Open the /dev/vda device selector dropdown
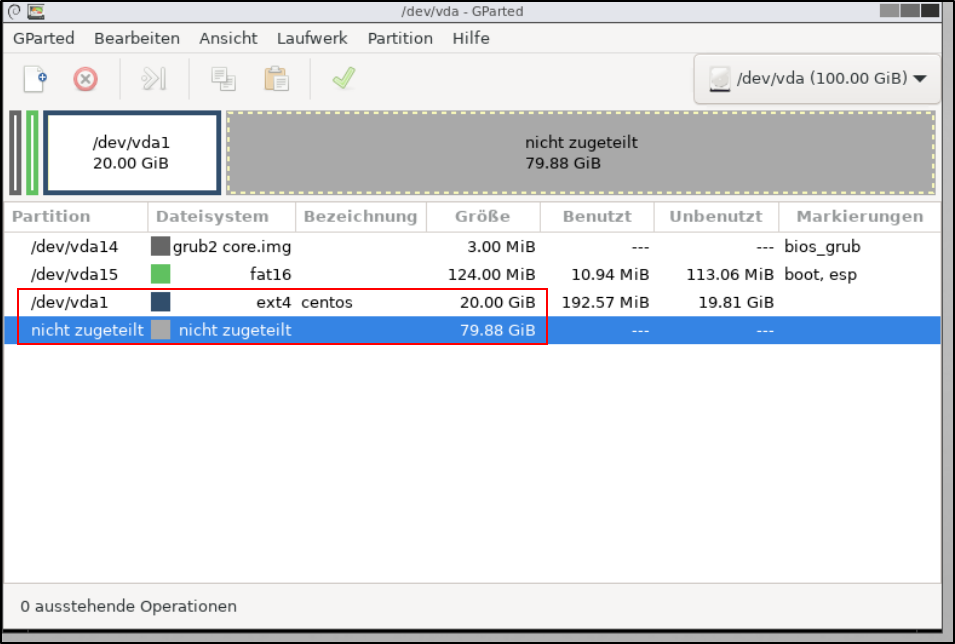955x644 pixels. coord(815,78)
